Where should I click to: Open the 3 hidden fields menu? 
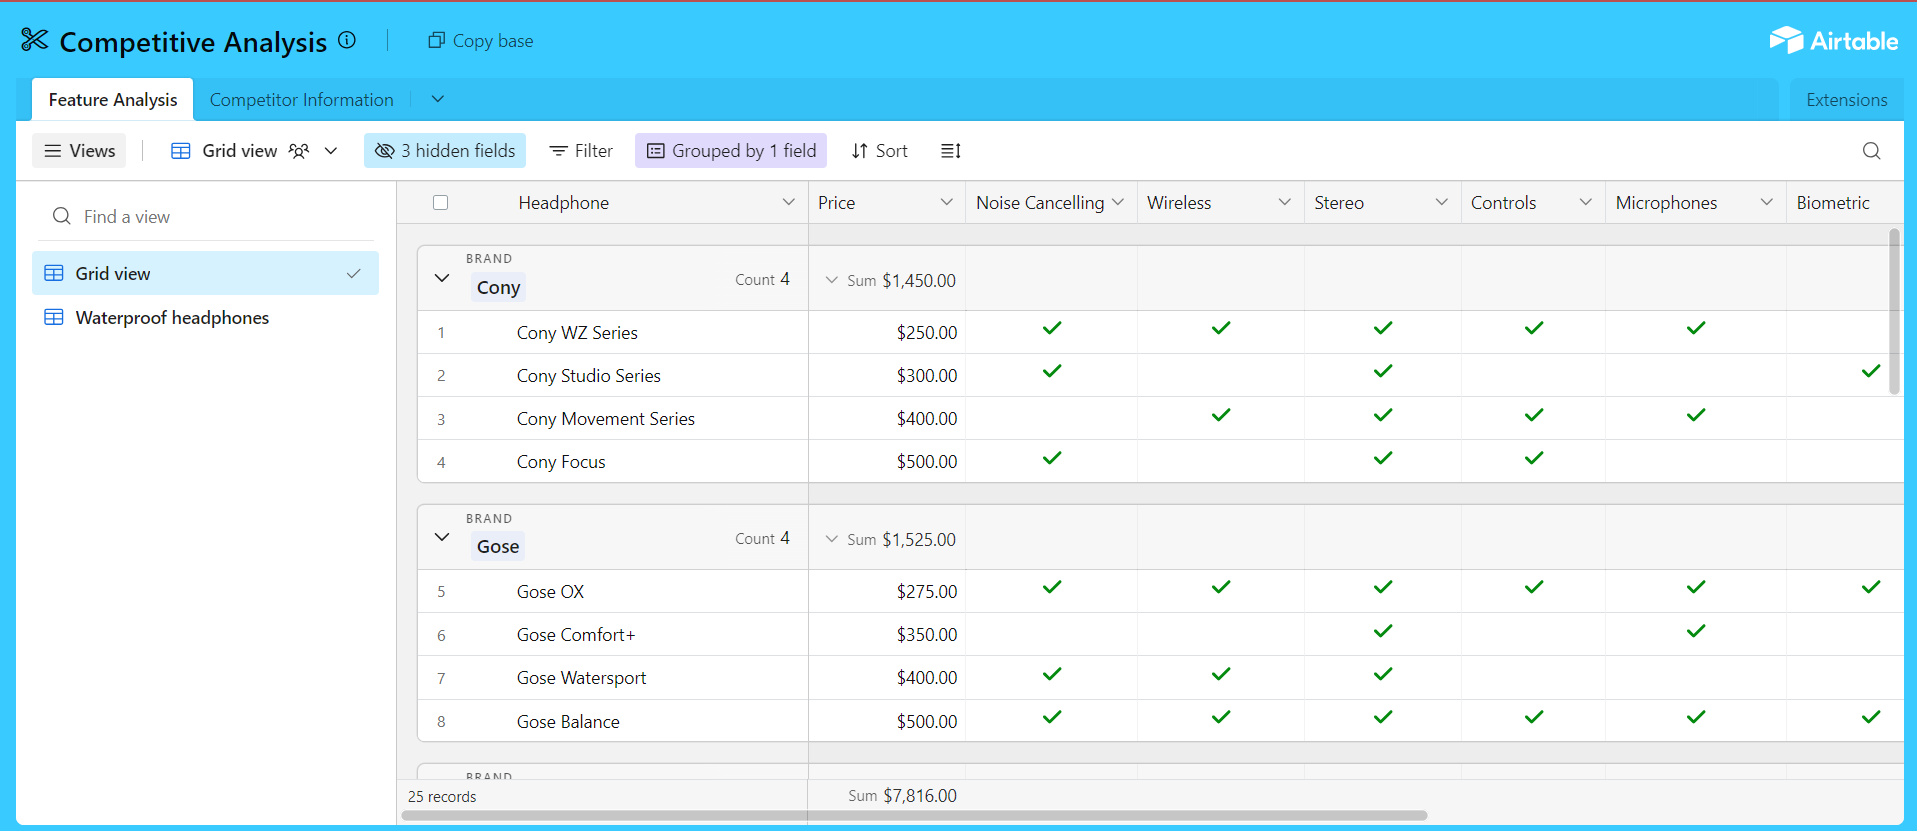(445, 151)
